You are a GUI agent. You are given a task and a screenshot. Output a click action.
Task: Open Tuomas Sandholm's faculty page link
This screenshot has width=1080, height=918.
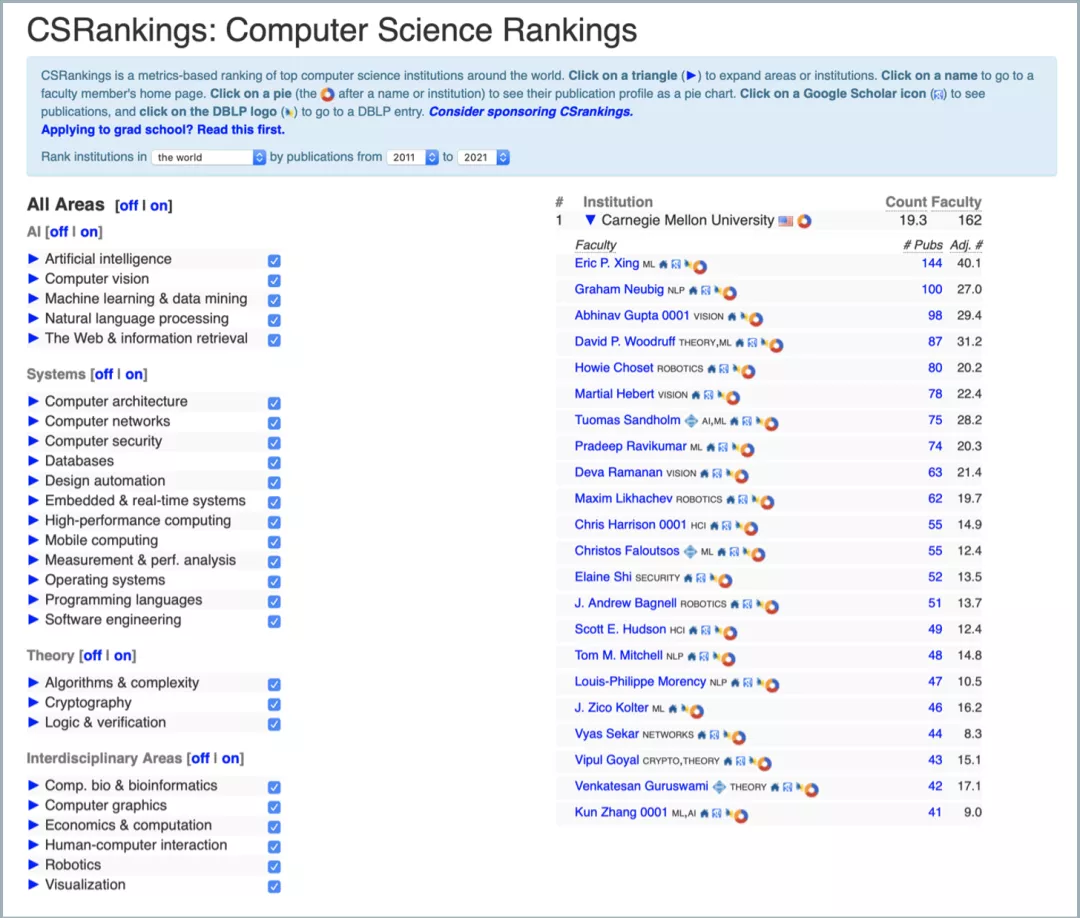click(x=627, y=419)
